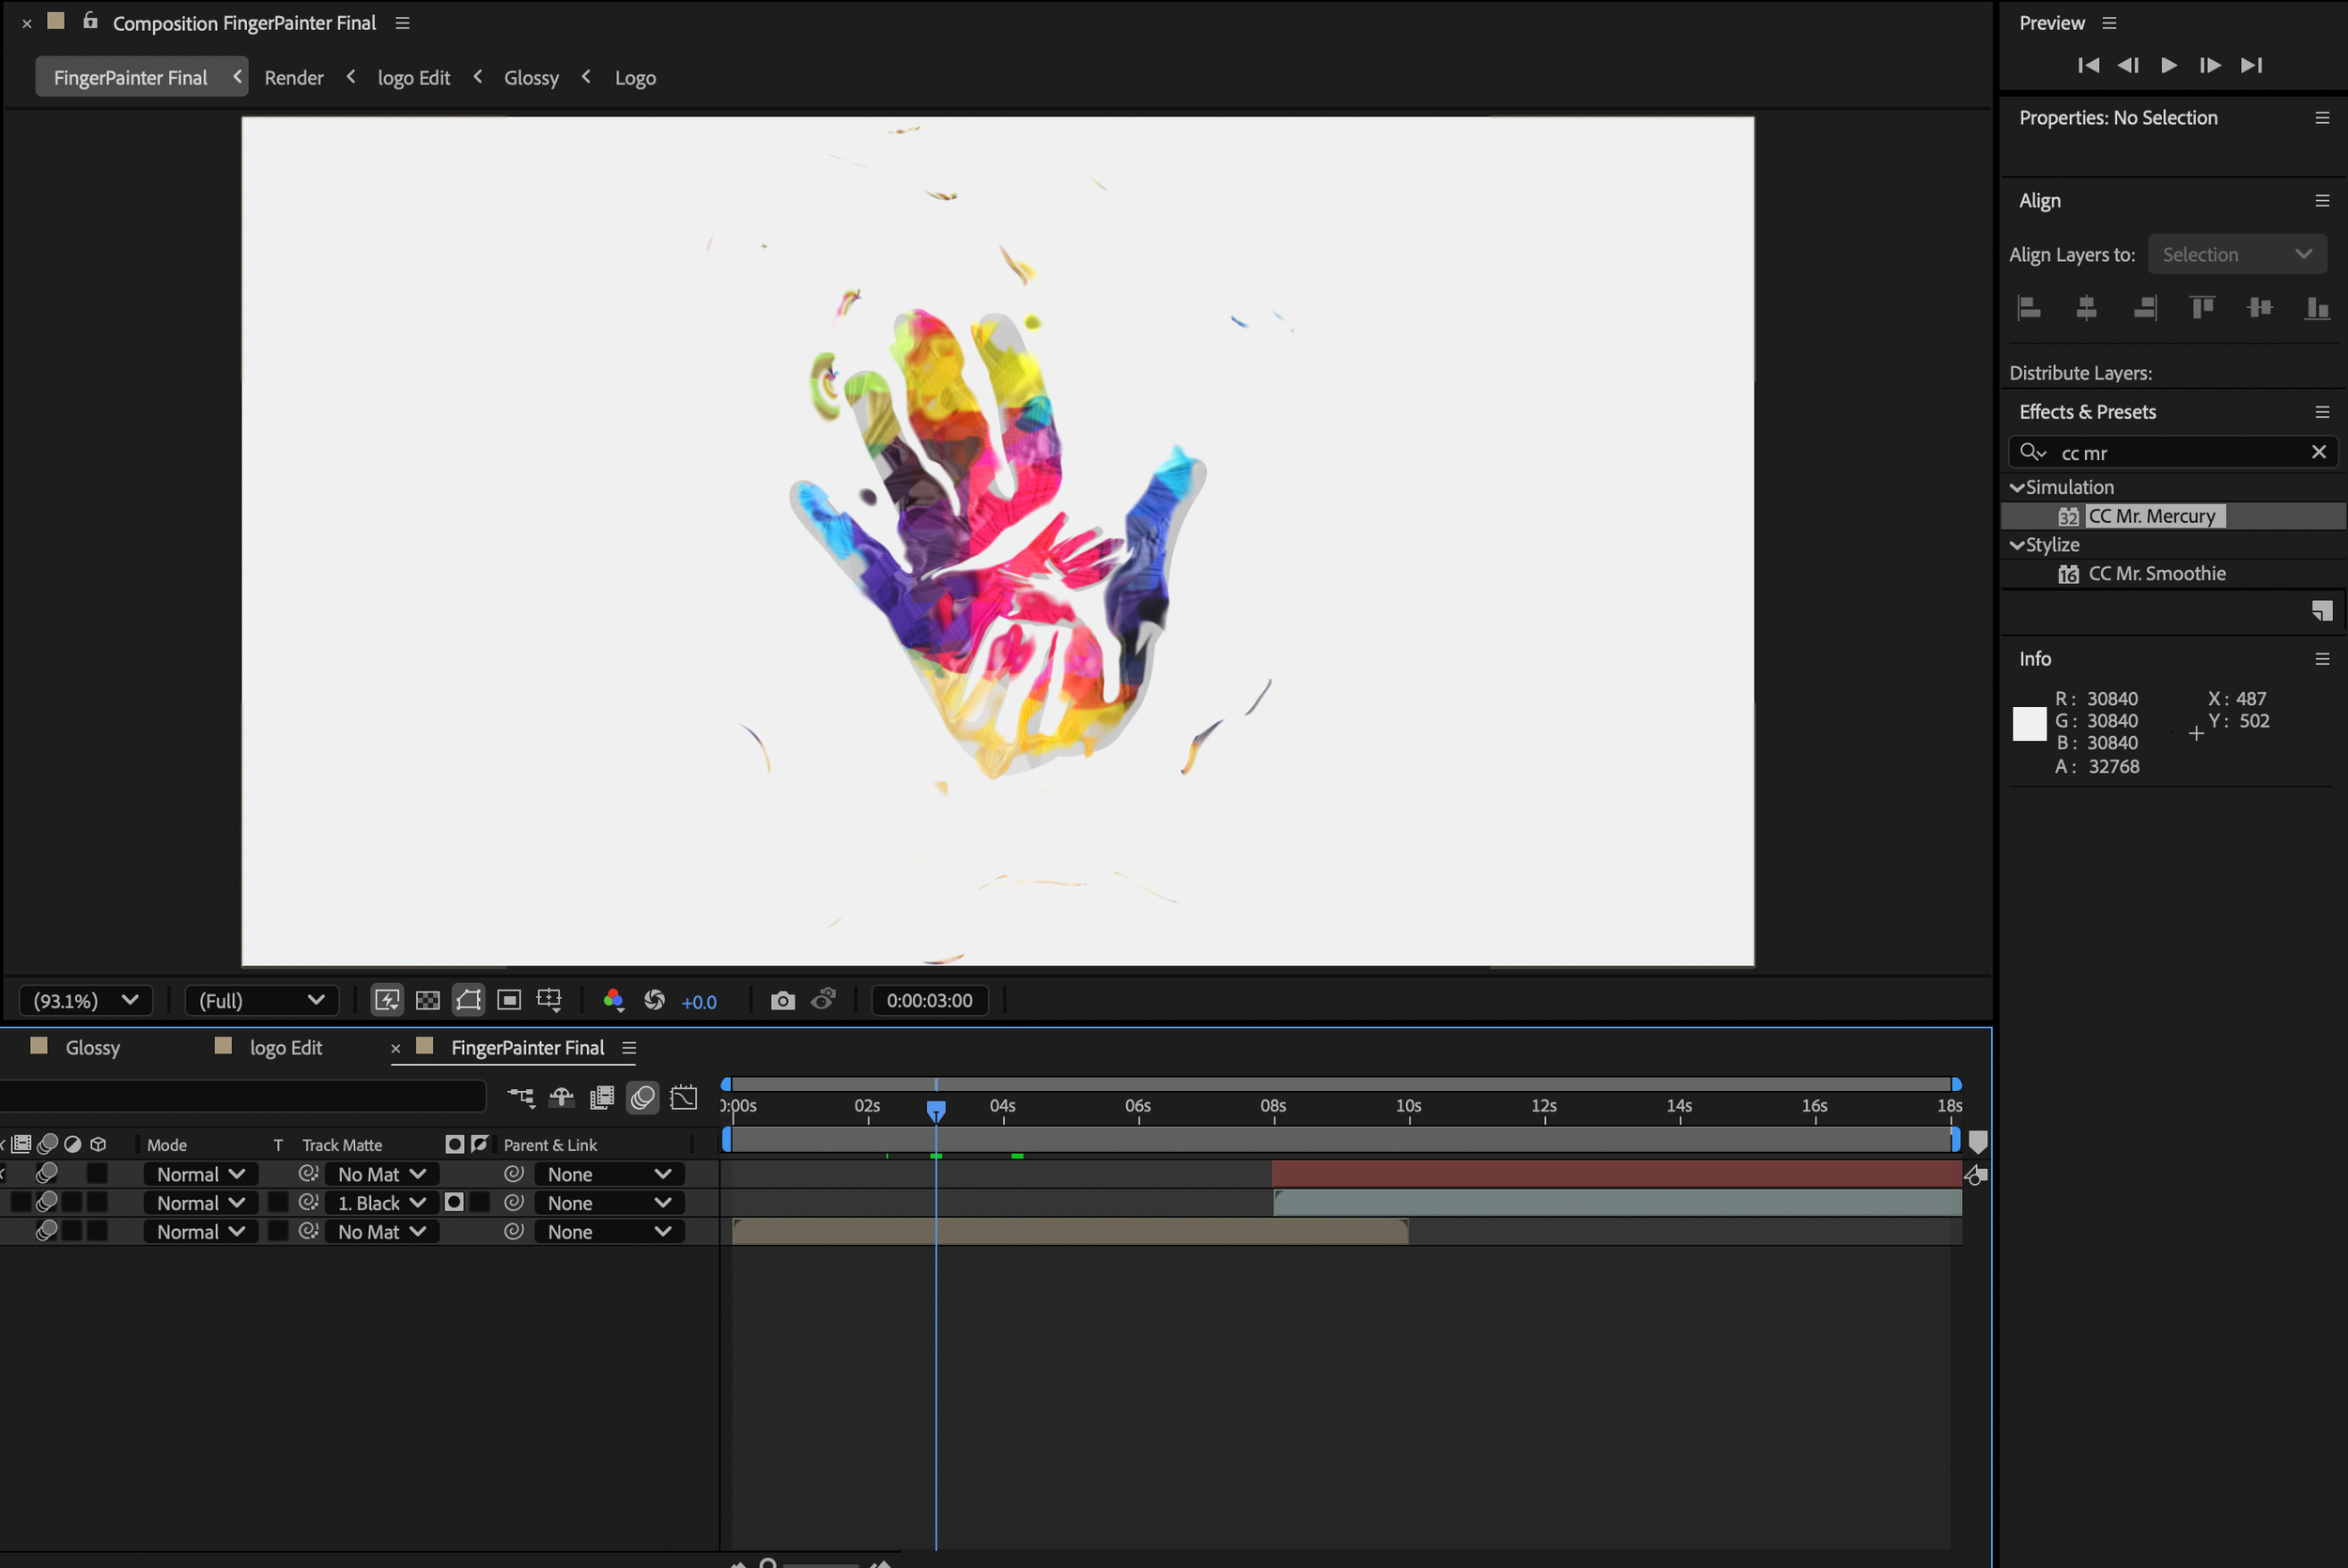This screenshot has height=1568, width=2348.
Task: Toggle the transparency grid checkerboard icon
Action: pyautogui.click(x=428, y=1000)
